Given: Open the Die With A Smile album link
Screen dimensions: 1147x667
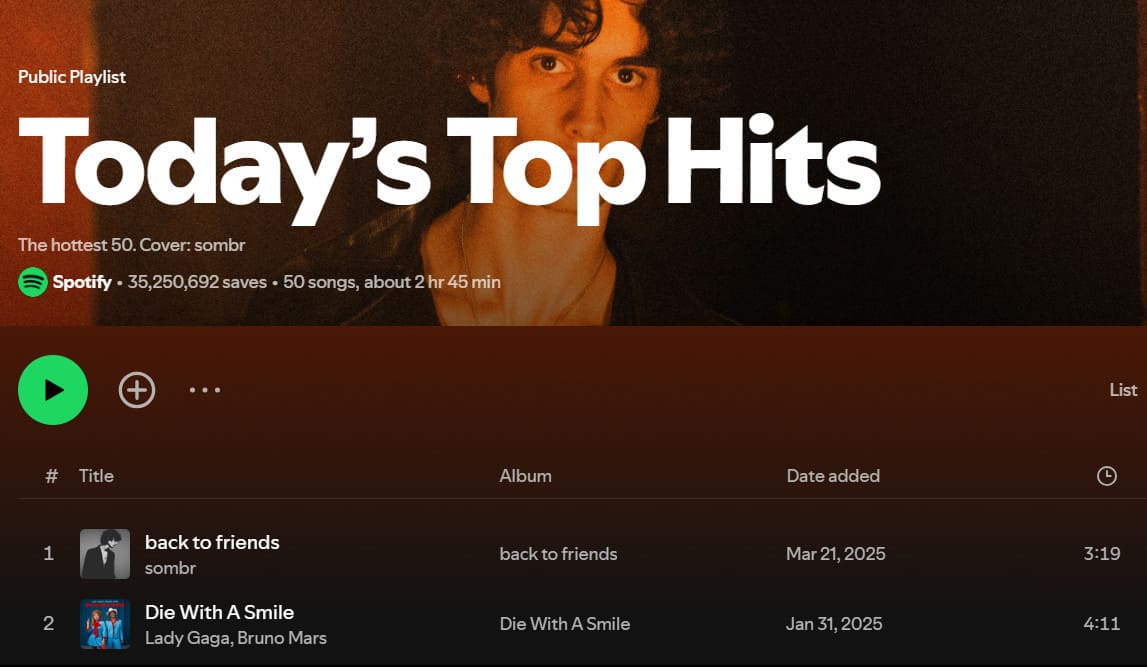Looking at the screenshot, I should pyautogui.click(x=564, y=624).
